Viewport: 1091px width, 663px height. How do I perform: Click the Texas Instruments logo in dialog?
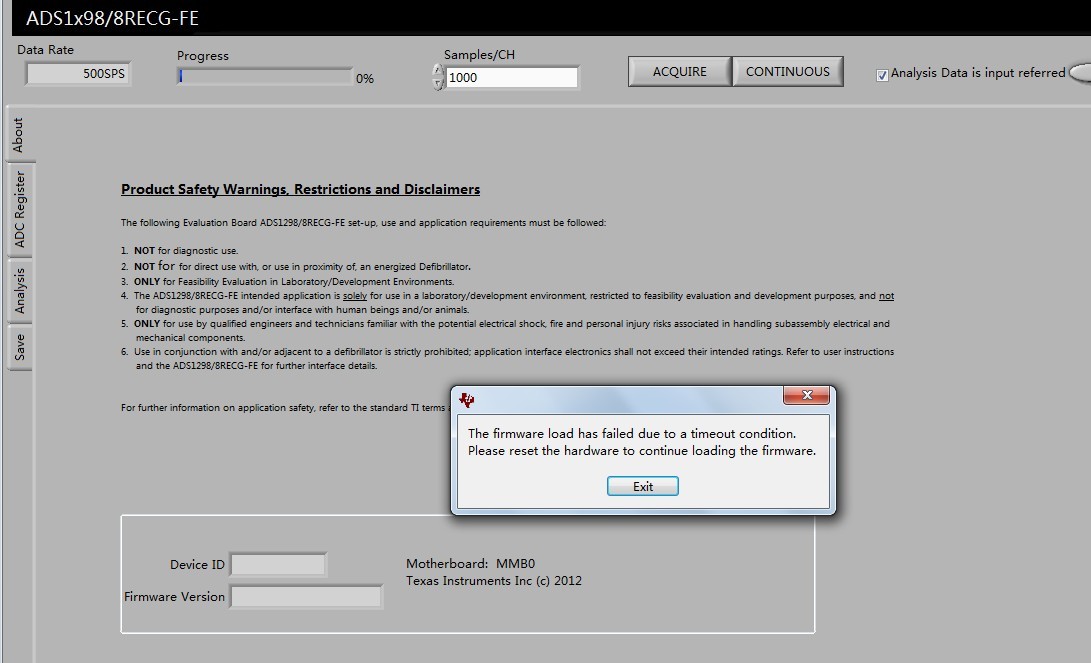tap(466, 400)
